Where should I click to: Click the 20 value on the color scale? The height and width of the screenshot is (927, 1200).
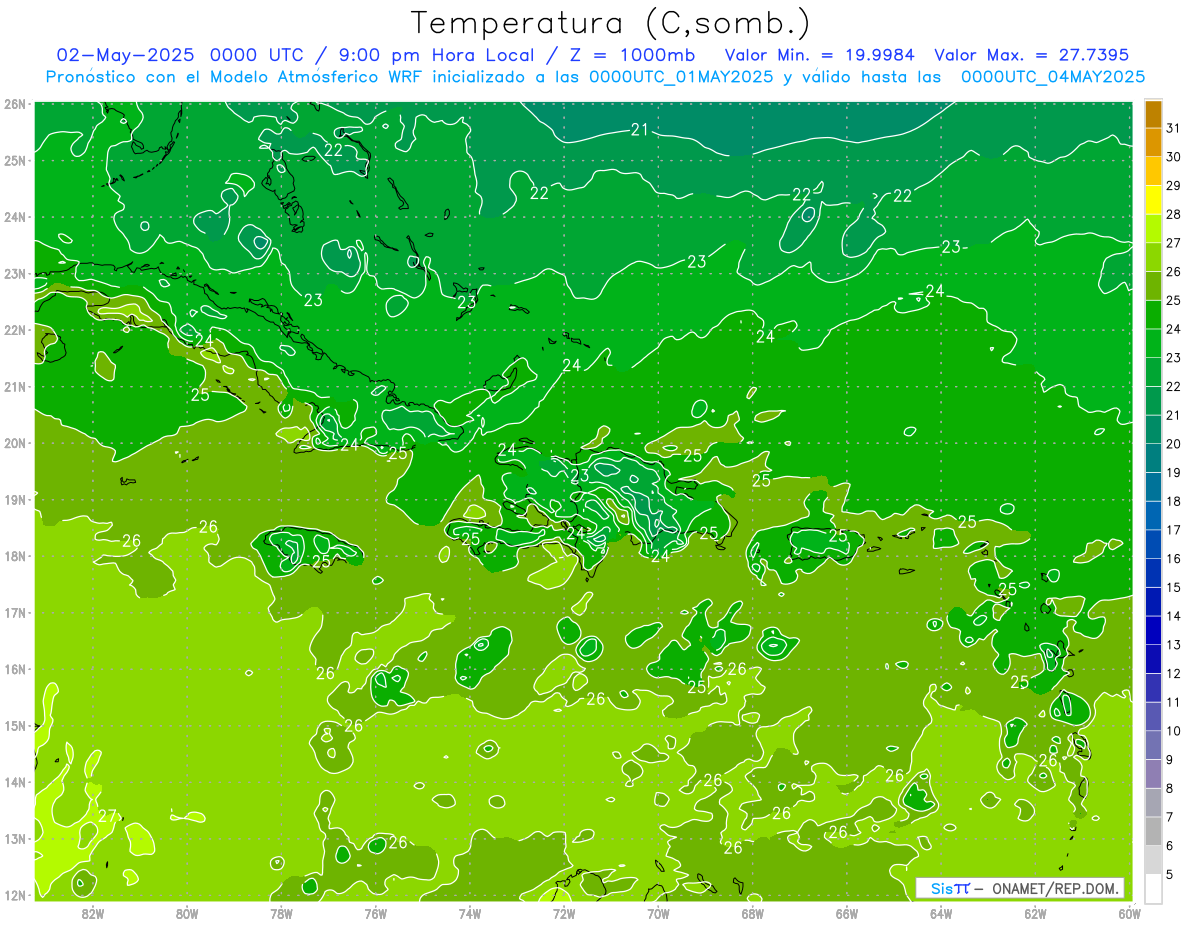(1173, 444)
